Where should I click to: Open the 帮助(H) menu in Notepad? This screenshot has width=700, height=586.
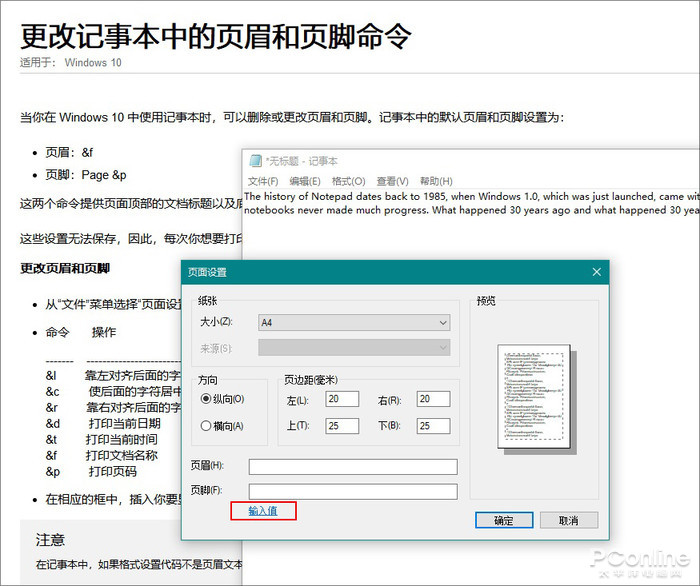tap(436, 181)
